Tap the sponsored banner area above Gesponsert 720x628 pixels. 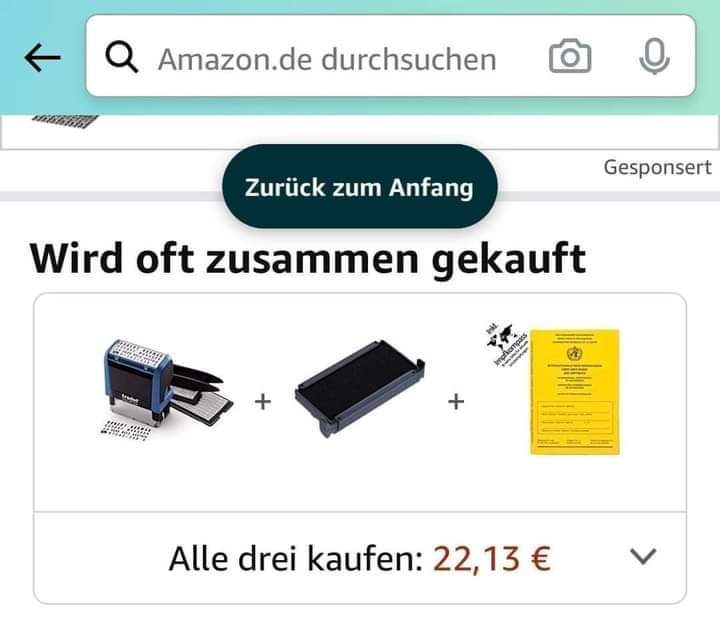360,132
